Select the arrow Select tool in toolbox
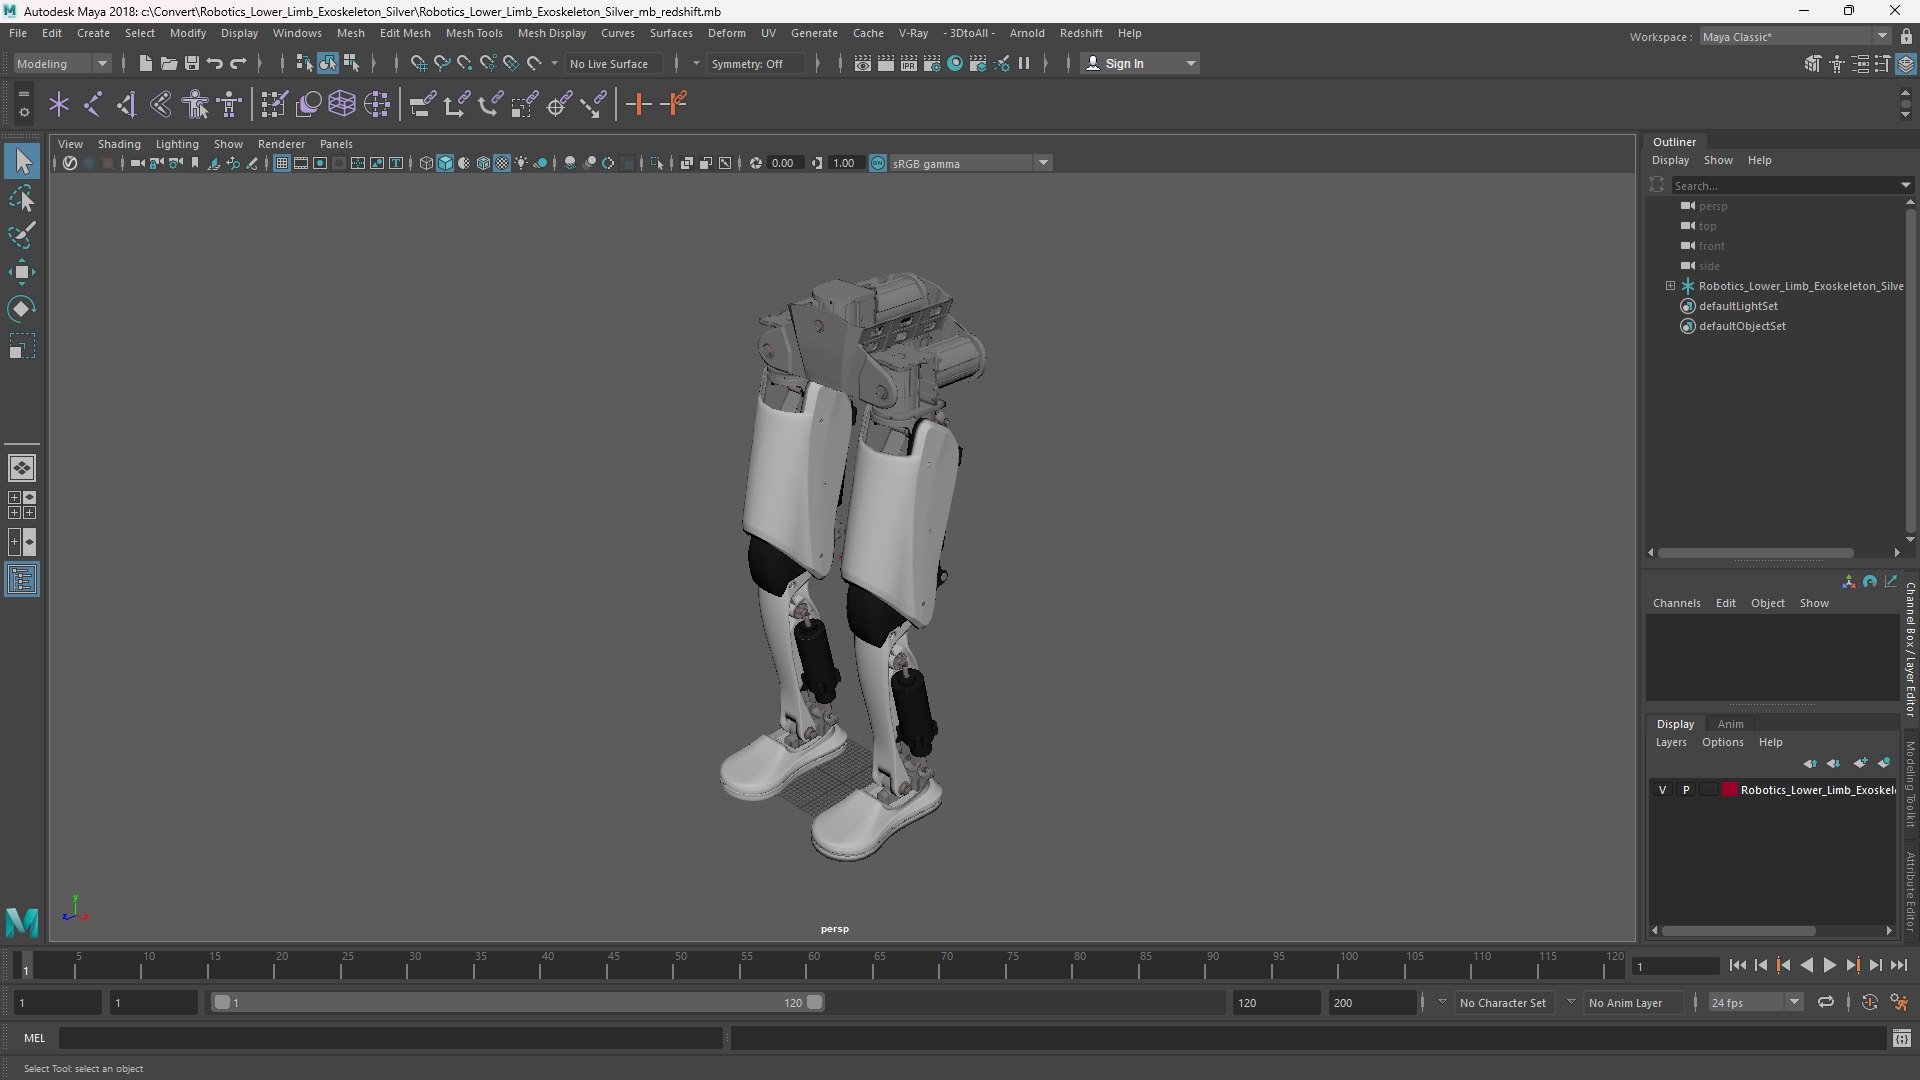The image size is (1920, 1080). pos(22,161)
